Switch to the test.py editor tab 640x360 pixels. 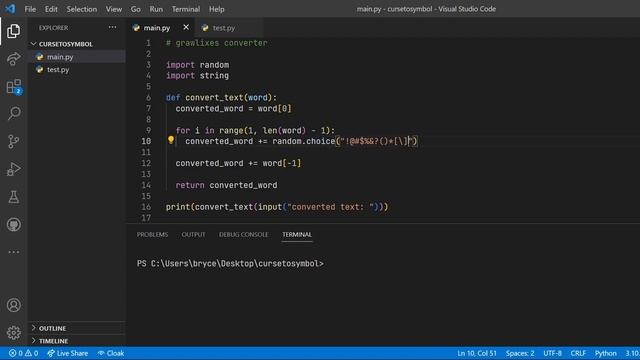point(224,28)
